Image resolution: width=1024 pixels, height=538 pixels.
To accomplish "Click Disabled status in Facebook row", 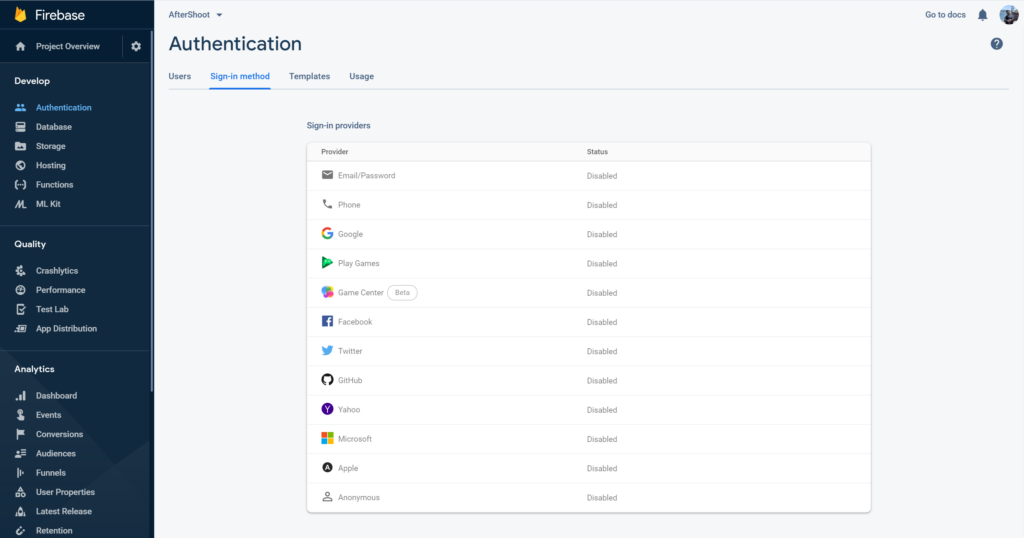I will coord(601,322).
